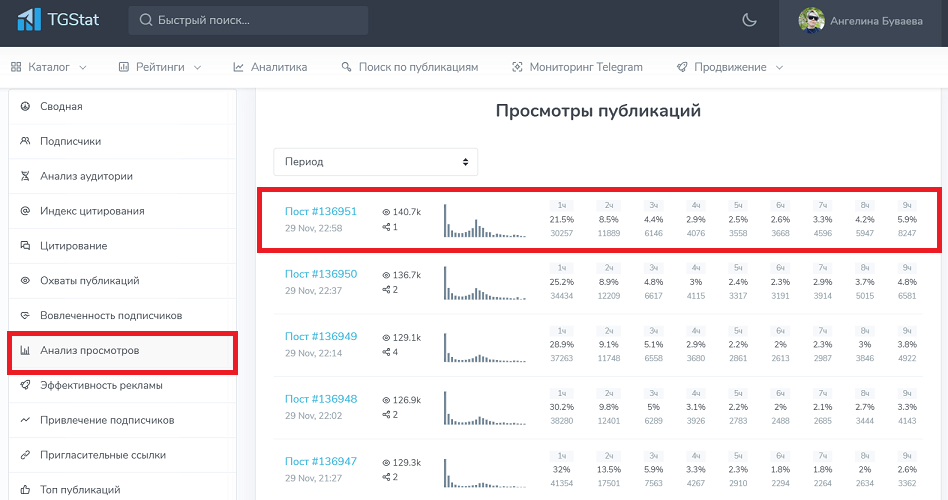Viewport: 948px width, 500px height.
Task: Open Ангелина Буваева profile avatar
Action: pyautogui.click(x=812, y=20)
